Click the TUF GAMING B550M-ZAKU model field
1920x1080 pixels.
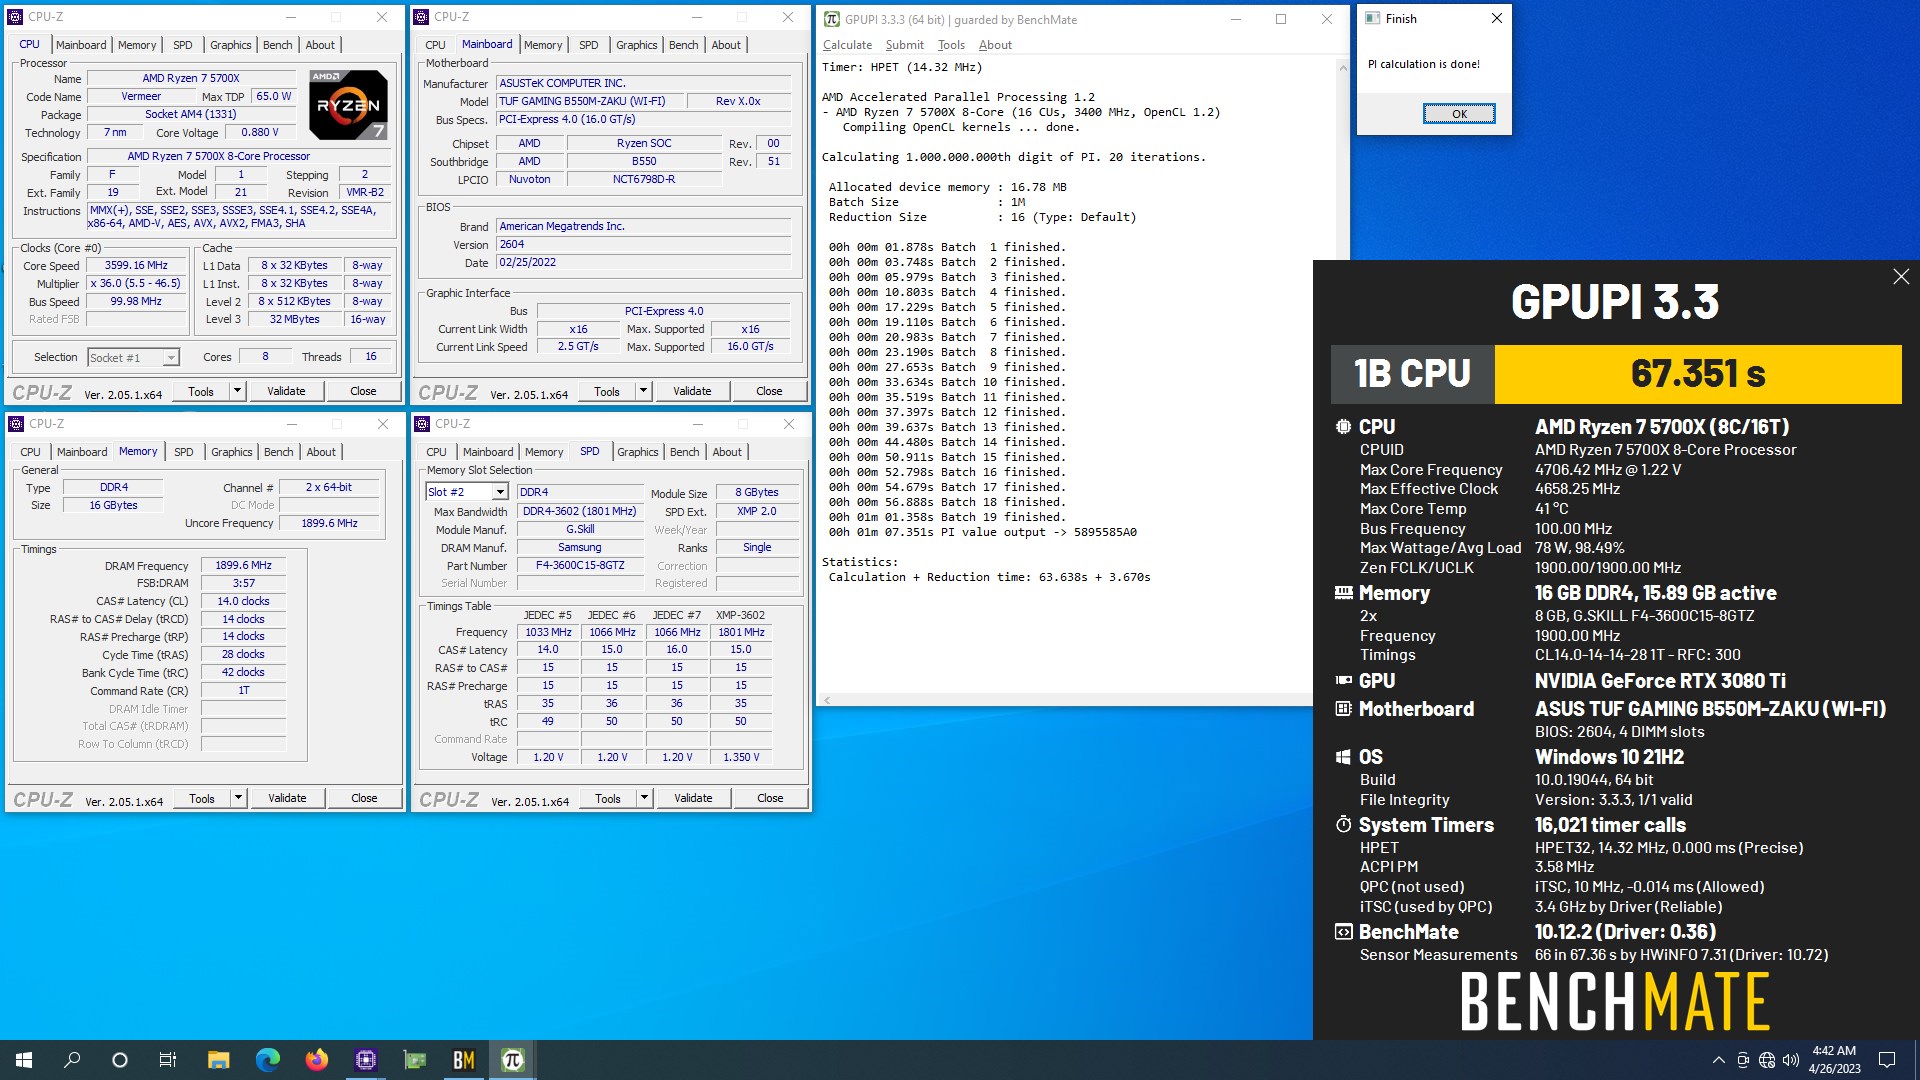589,101
